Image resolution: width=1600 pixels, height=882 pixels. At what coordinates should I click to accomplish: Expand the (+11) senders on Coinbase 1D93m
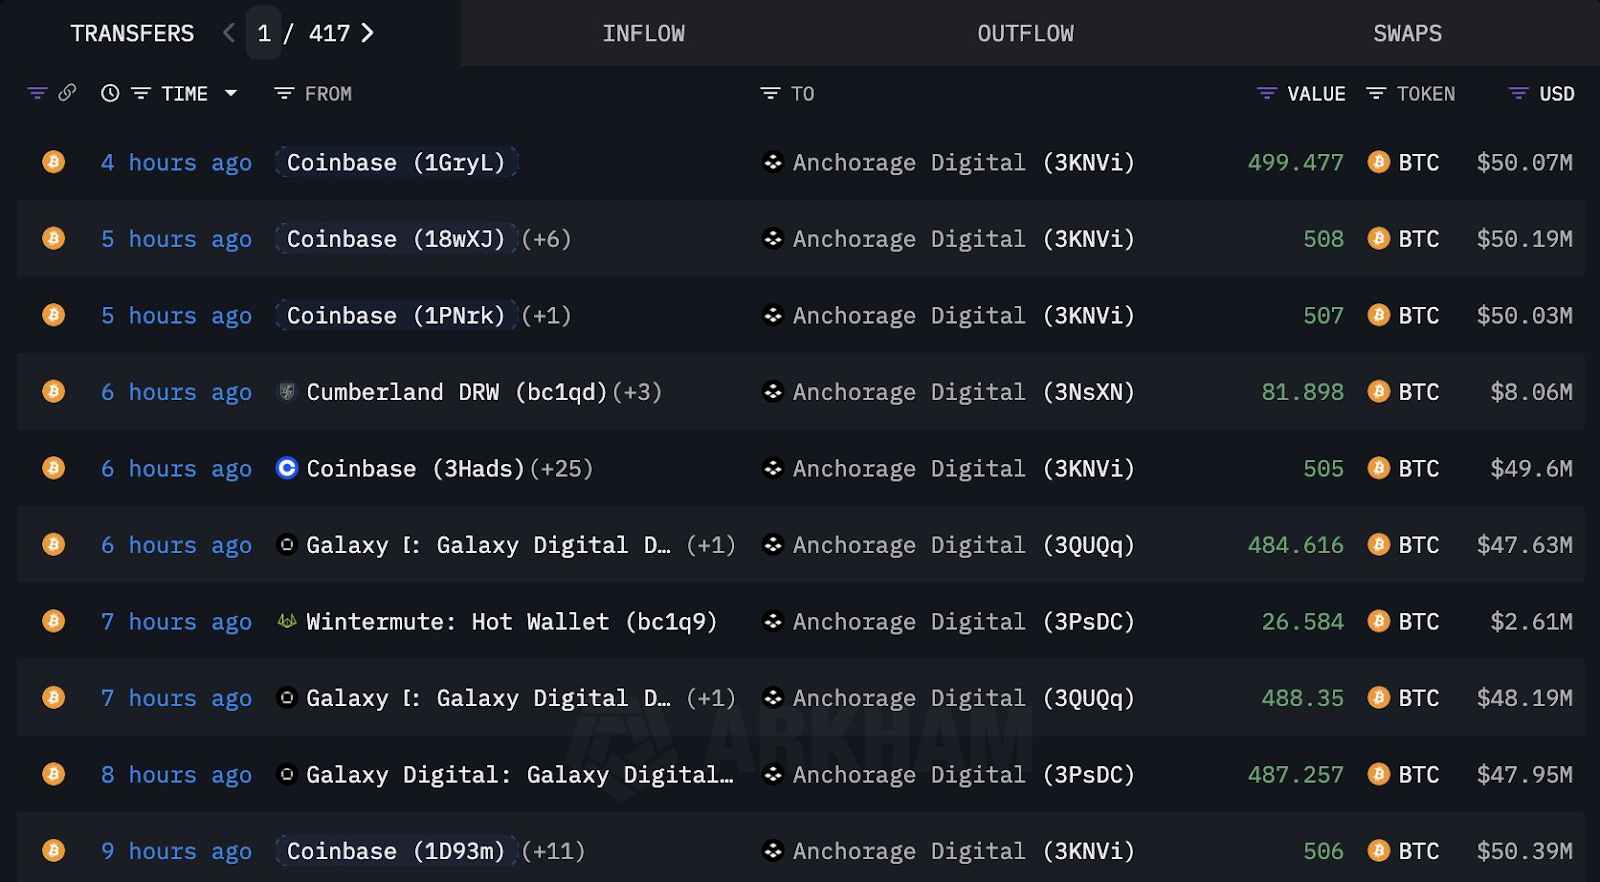click(553, 851)
